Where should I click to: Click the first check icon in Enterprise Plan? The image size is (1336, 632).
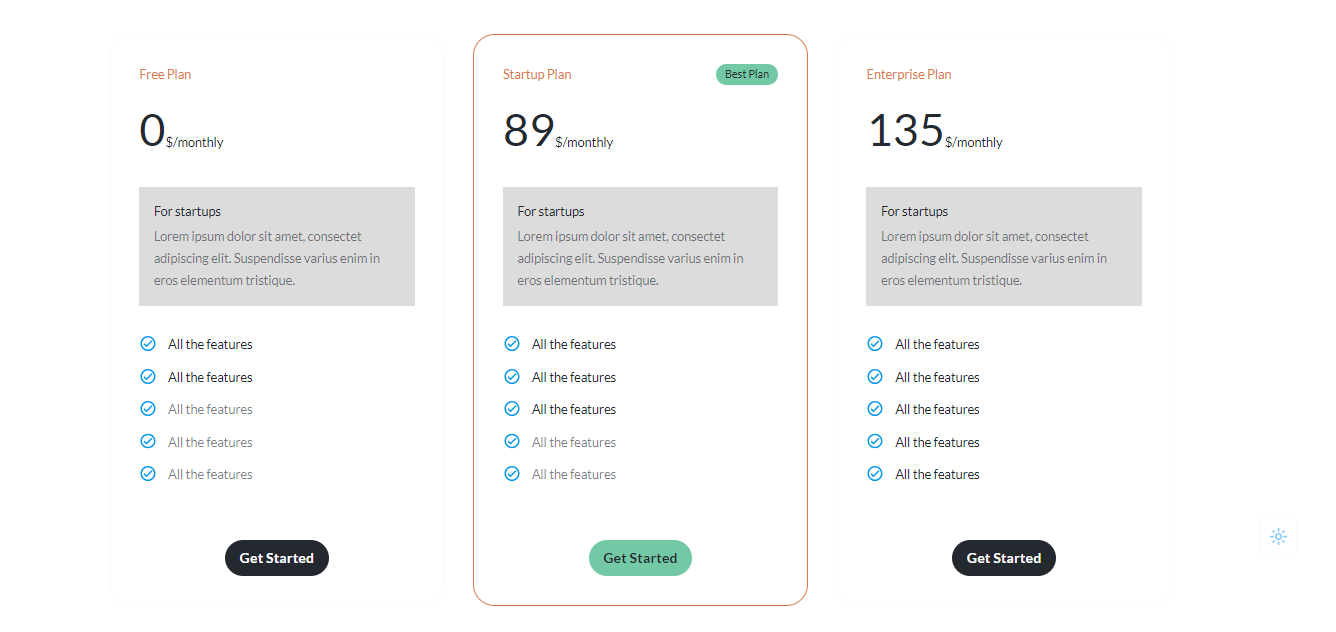click(875, 344)
